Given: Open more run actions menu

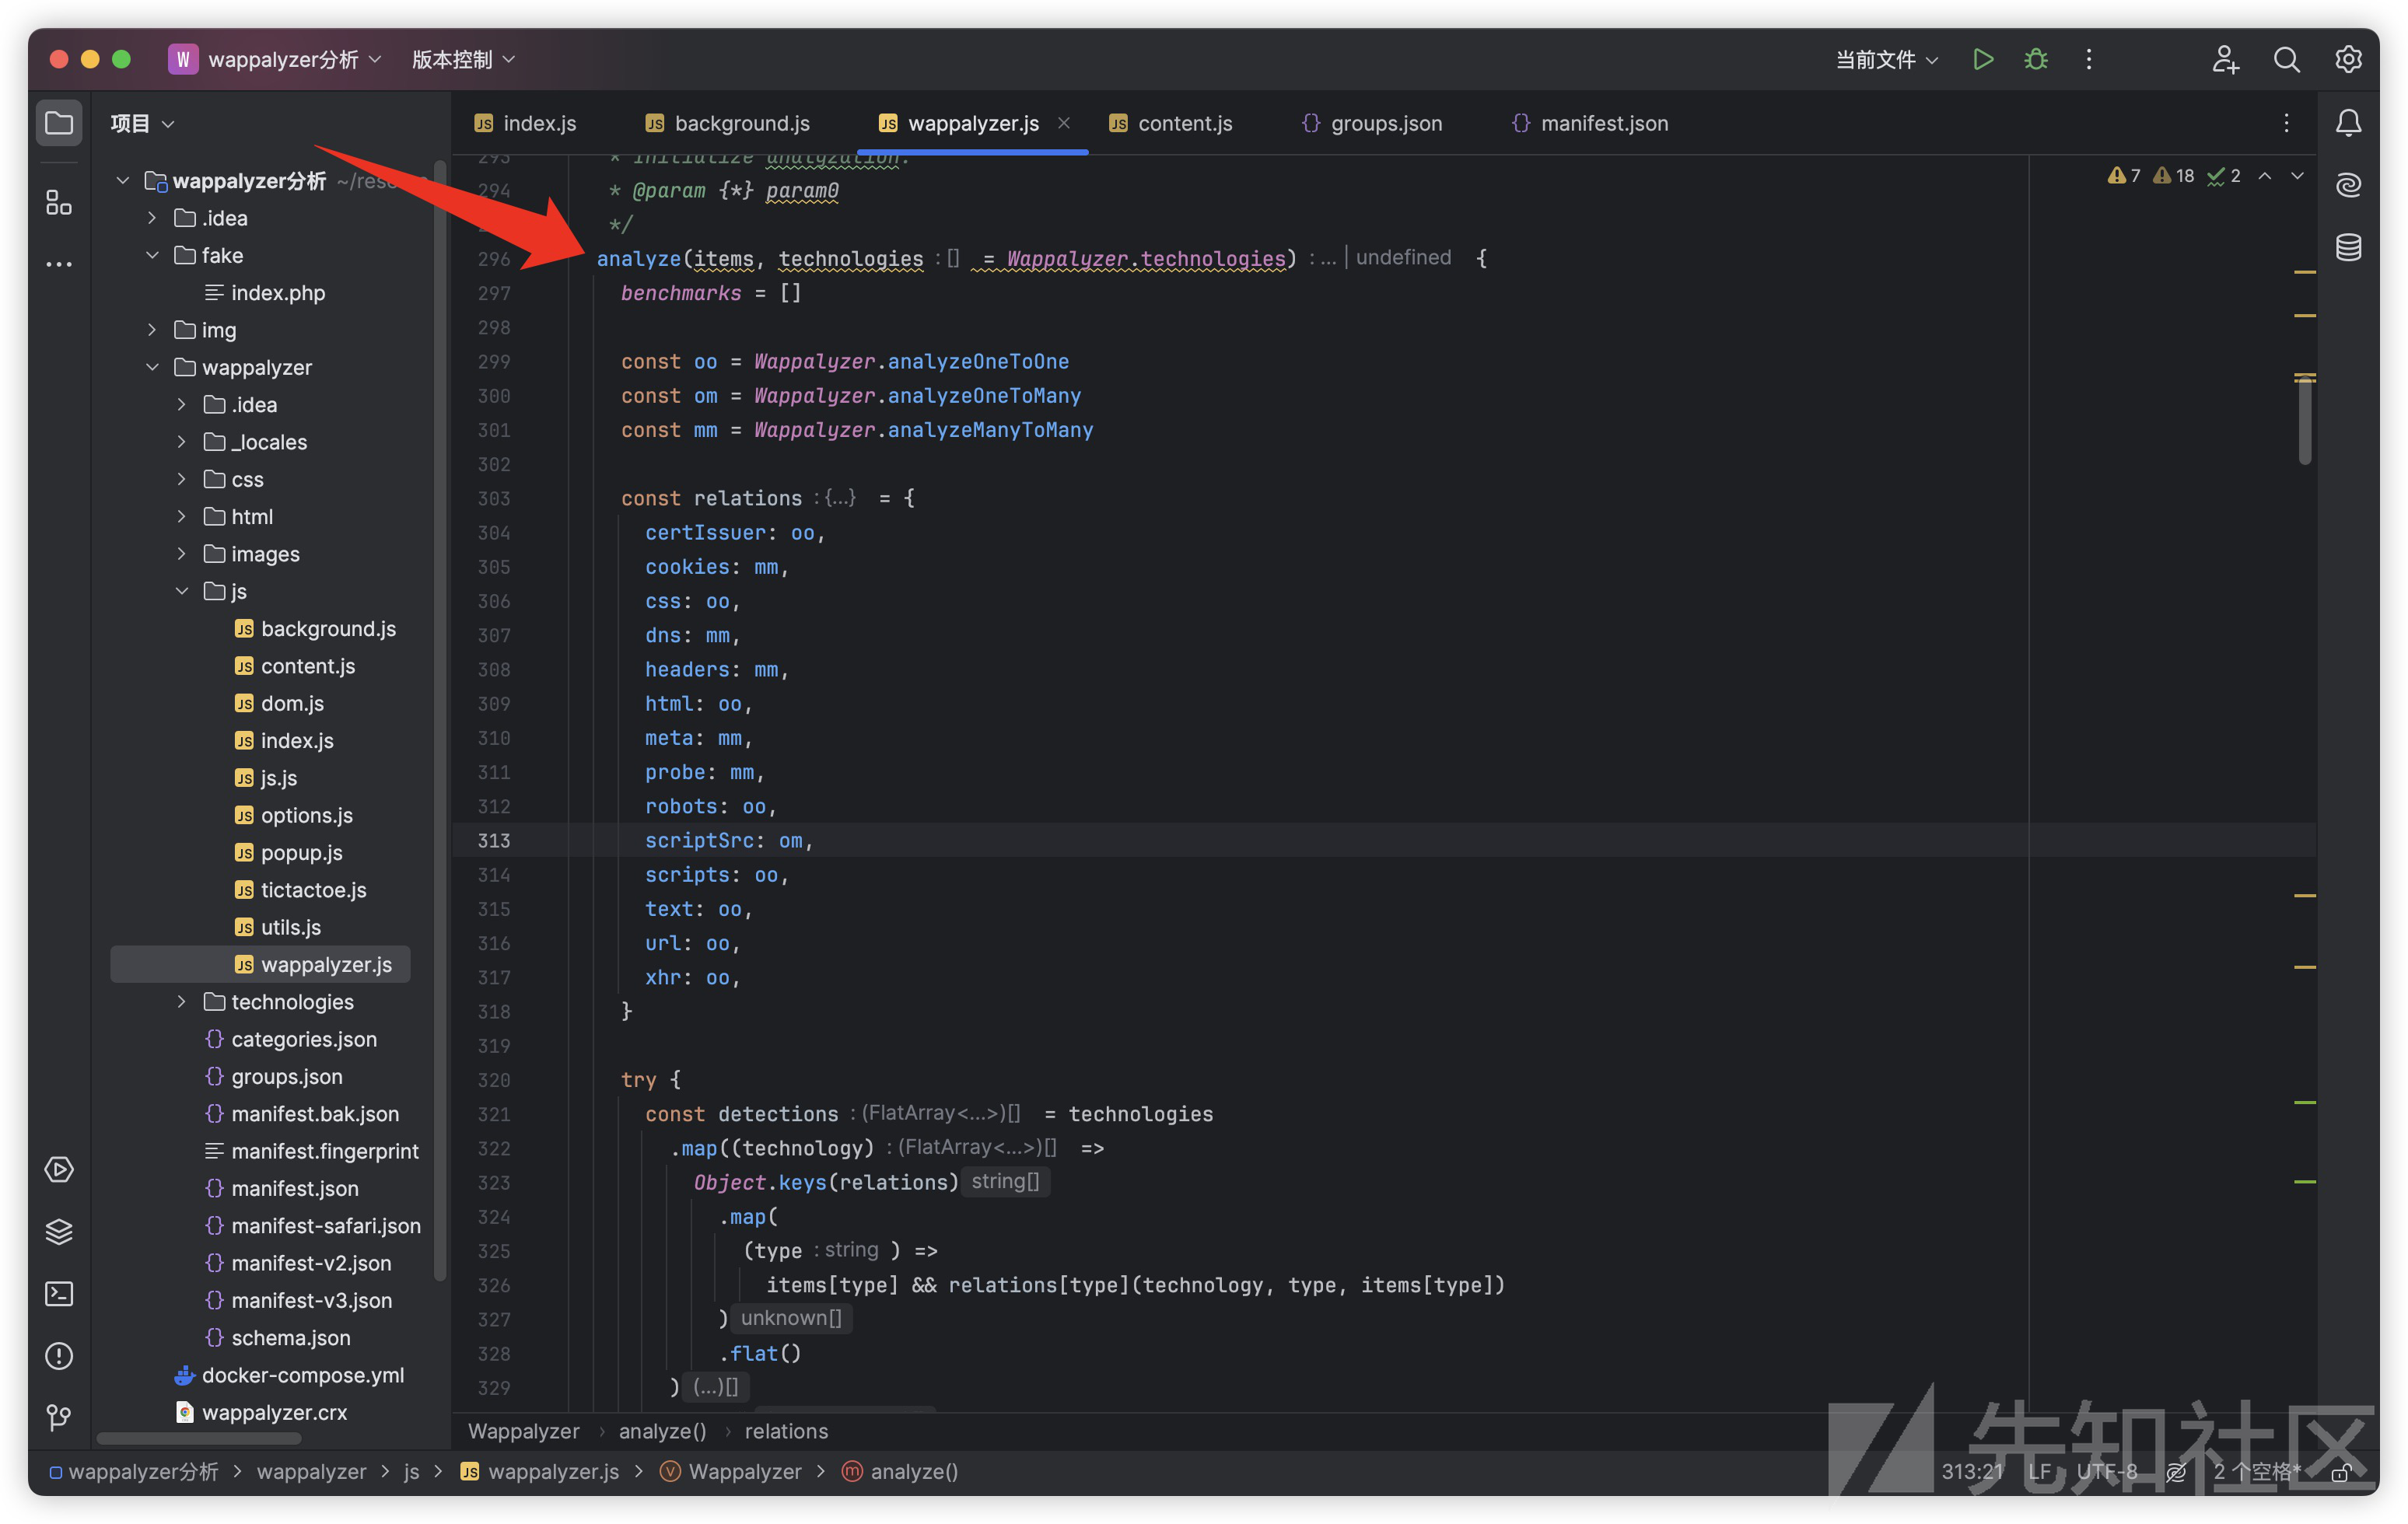Looking at the screenshot, I should coord(2088,59).
